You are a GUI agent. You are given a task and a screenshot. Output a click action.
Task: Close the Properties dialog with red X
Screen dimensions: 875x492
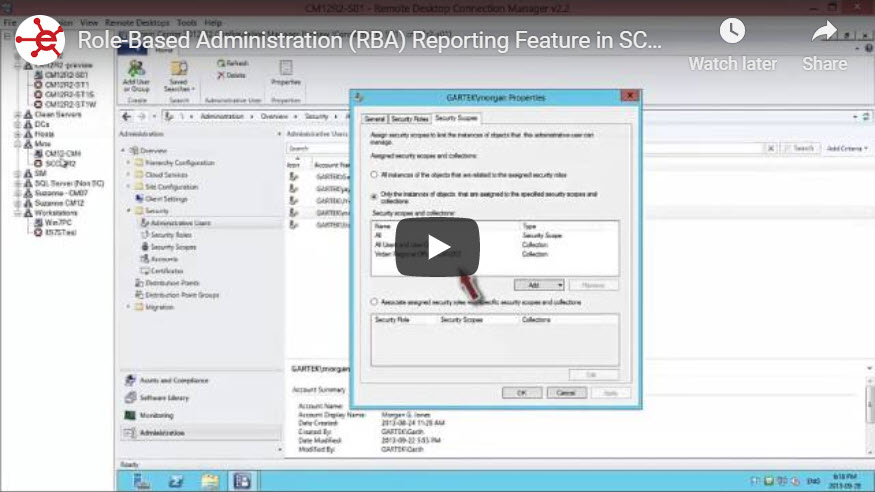pyautogui.click(x=629, y=96)
